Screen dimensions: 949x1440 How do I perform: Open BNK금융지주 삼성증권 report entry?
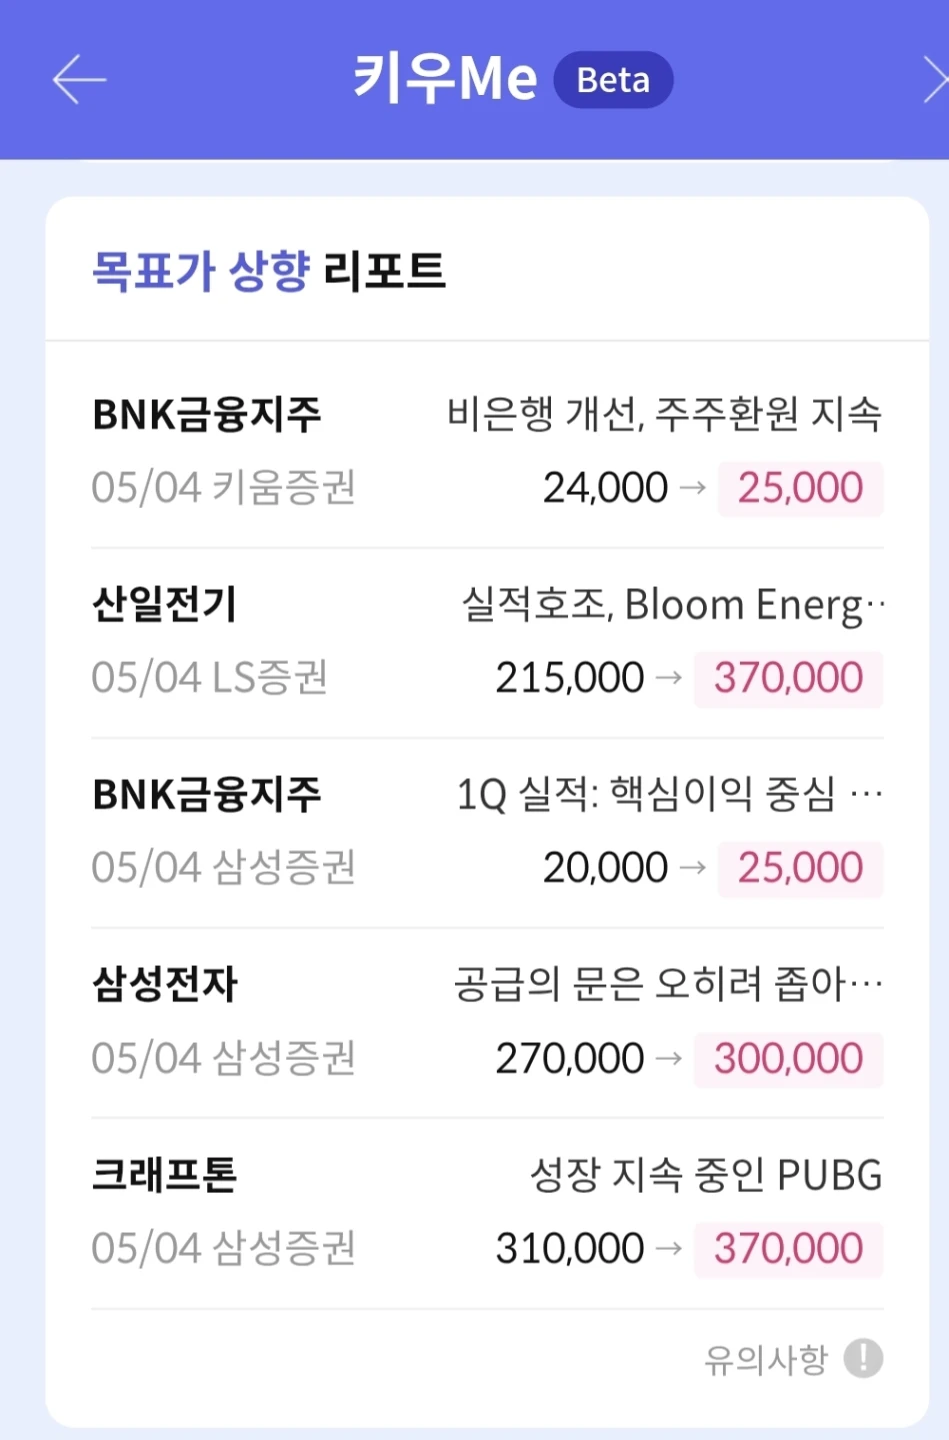[x=487, y=833]
